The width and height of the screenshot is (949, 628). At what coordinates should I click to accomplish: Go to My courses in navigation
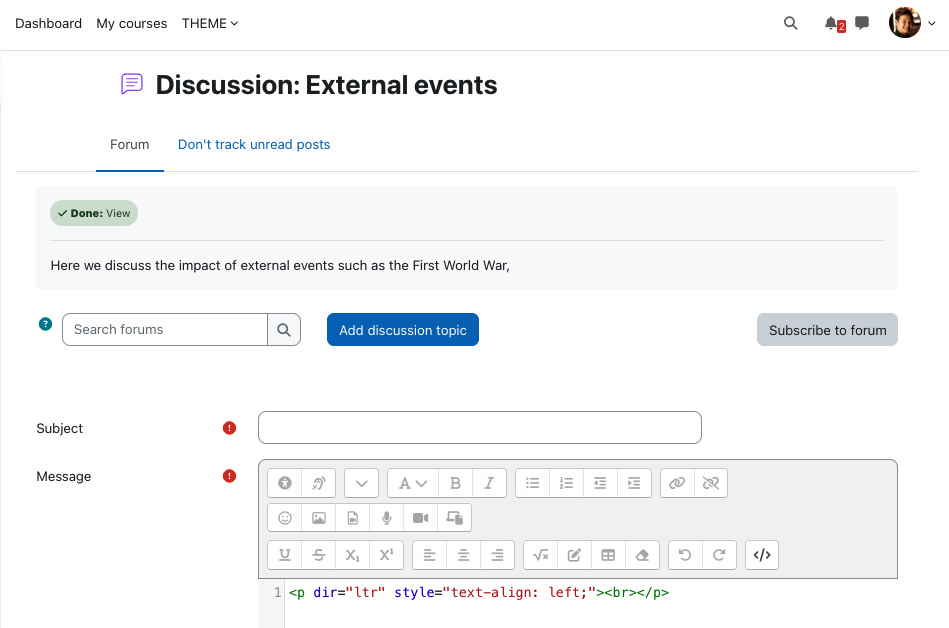point(131,24)
